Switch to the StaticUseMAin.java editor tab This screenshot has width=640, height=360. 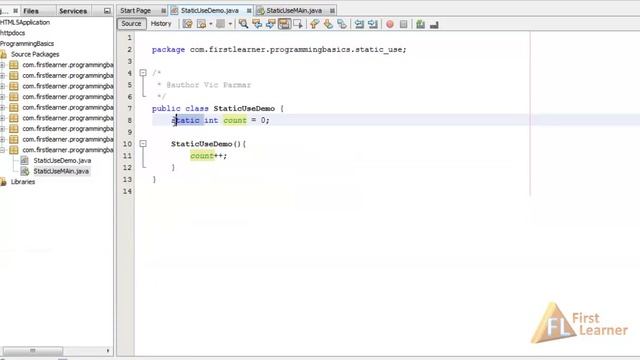(x=294, y=10)
